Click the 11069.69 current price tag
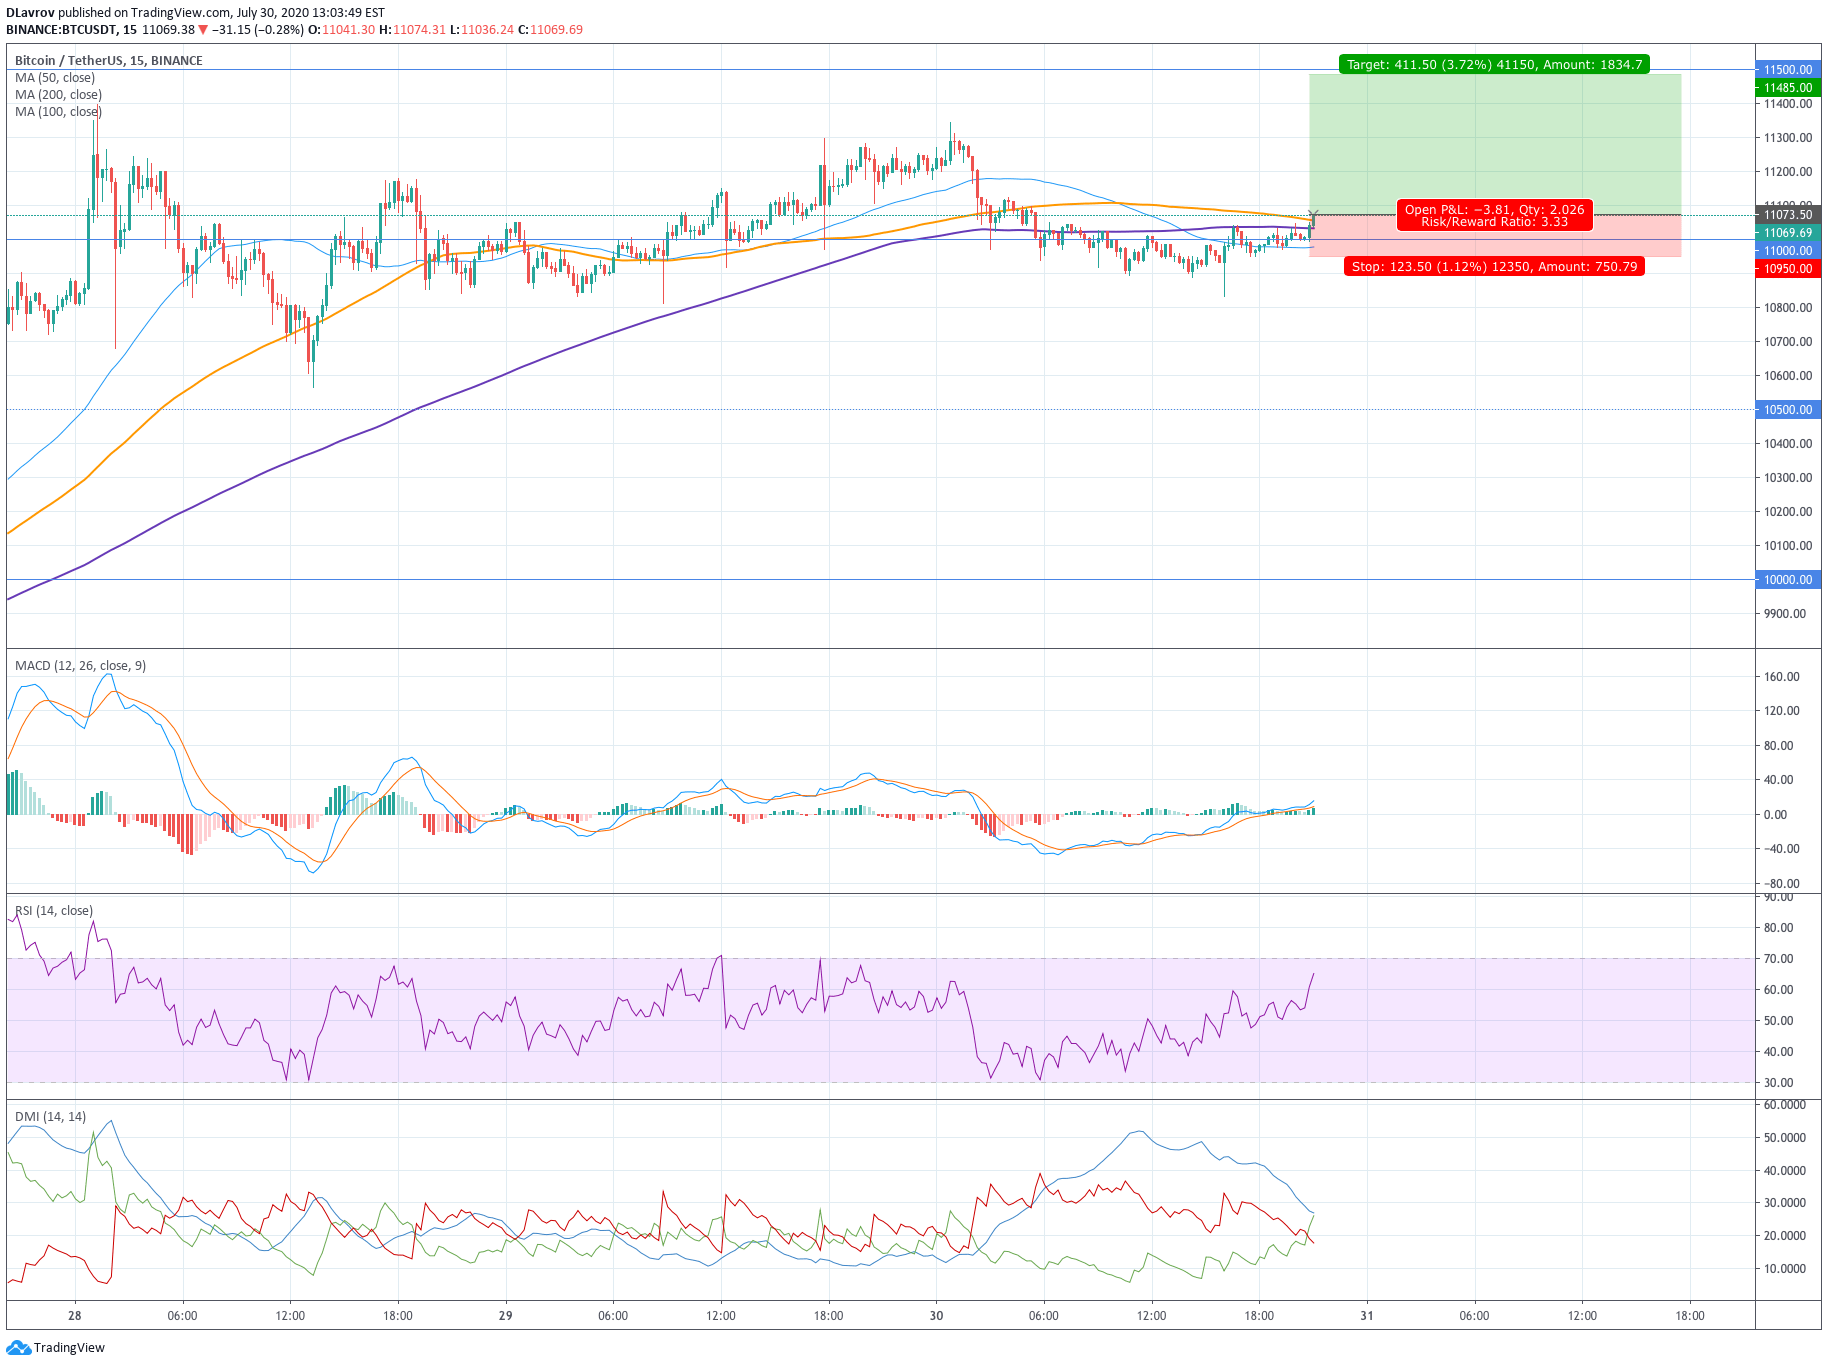This screenshot has height=1366, width=1828. point(1788,233)
